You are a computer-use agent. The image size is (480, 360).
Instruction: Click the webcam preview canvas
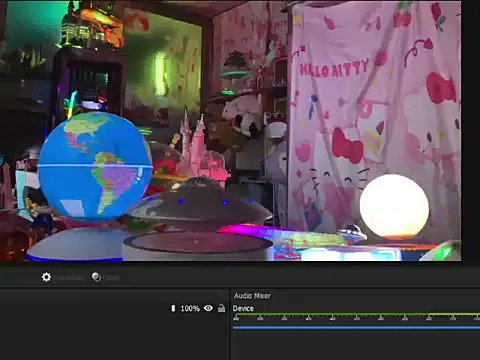(231, 131)
